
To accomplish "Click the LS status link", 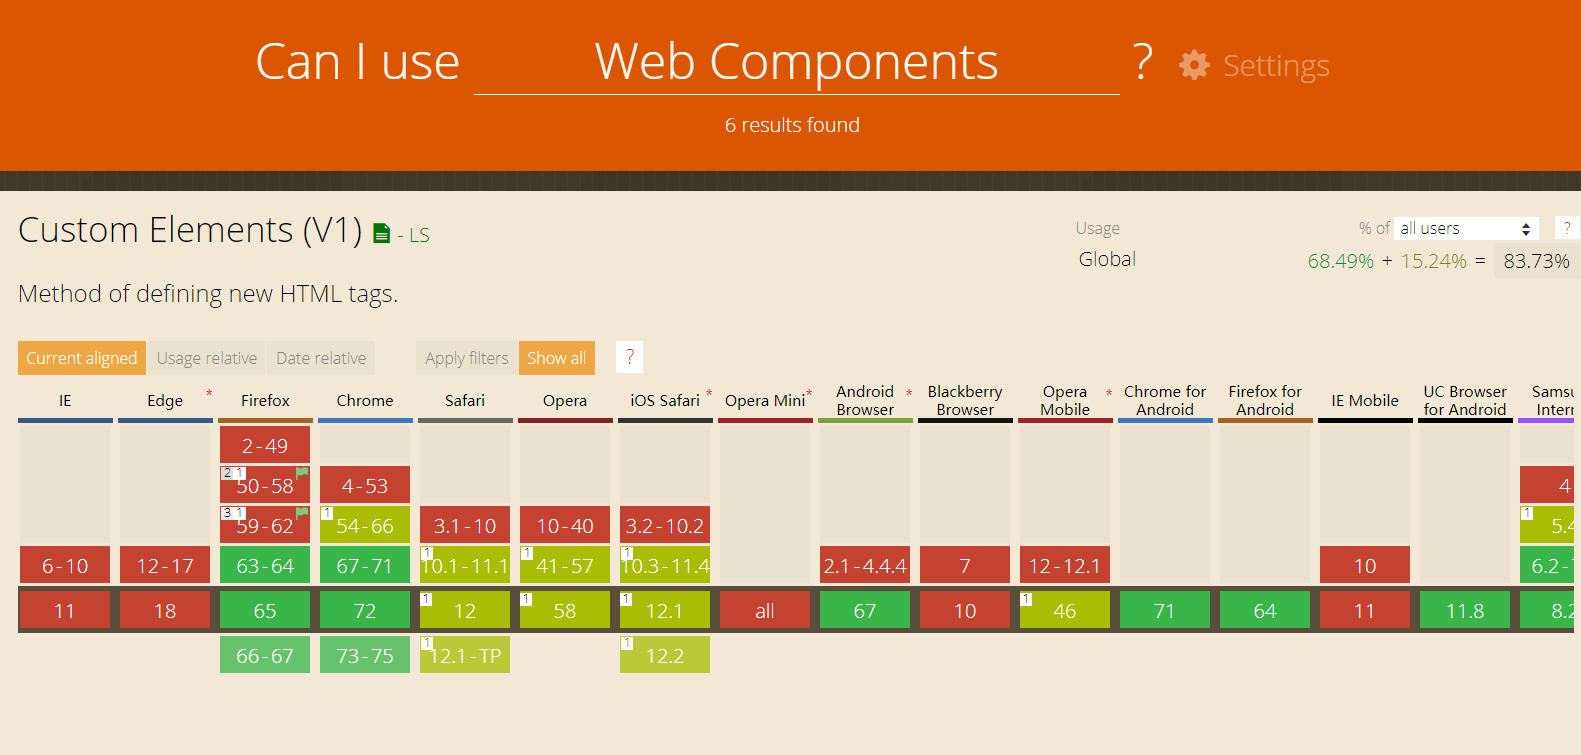I will 419,235.
